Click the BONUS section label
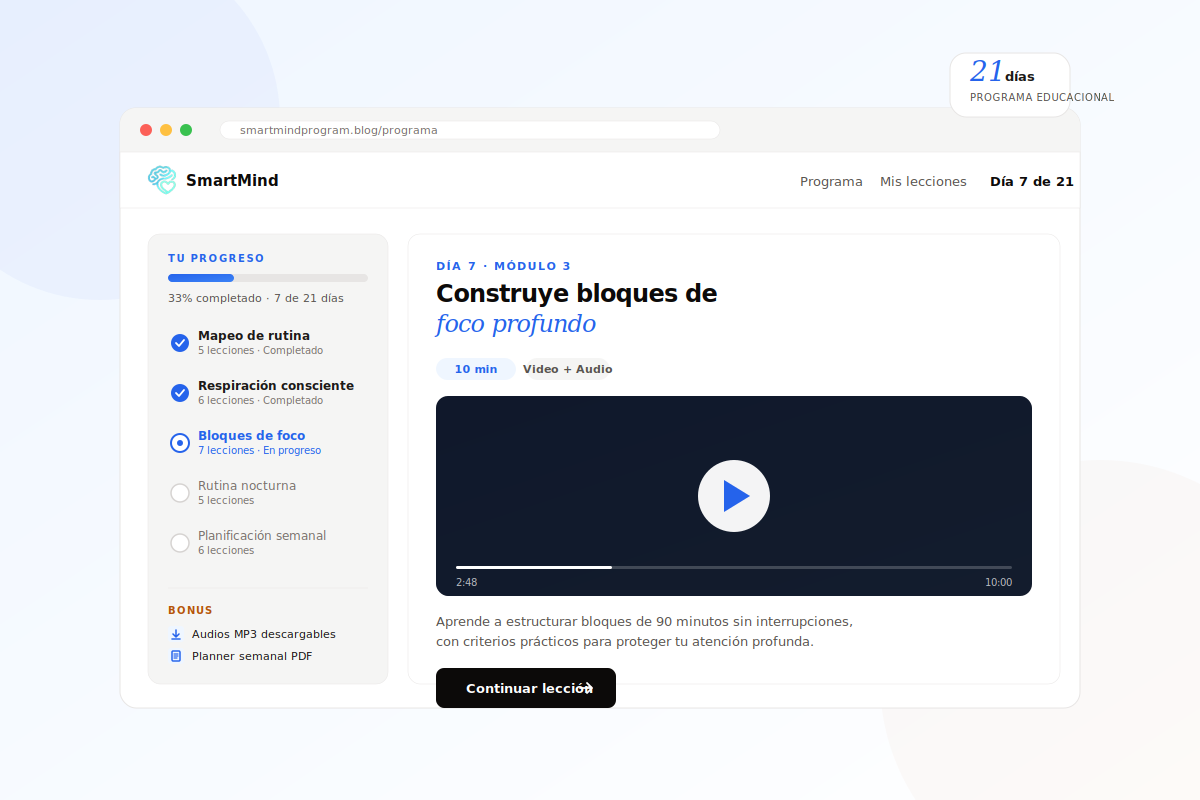Screen dimensions: 1200x800 tap(190, 610)
